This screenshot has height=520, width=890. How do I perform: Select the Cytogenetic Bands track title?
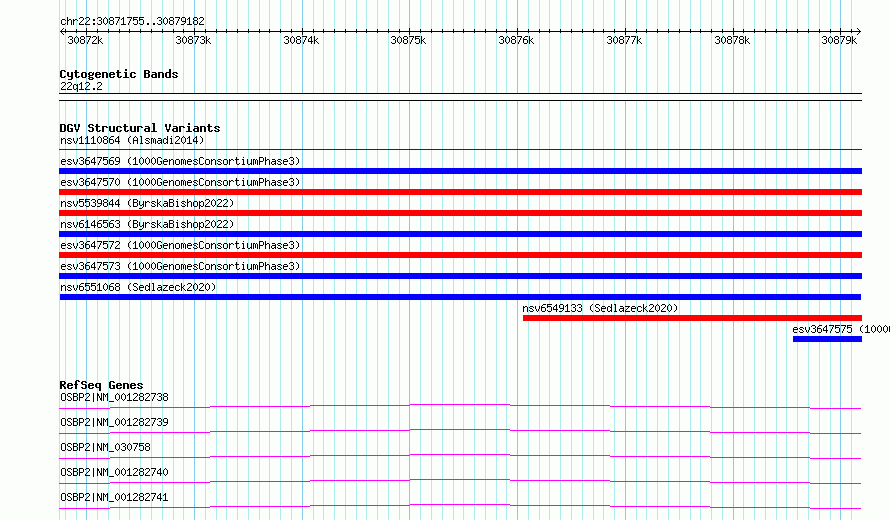point(119,74)
